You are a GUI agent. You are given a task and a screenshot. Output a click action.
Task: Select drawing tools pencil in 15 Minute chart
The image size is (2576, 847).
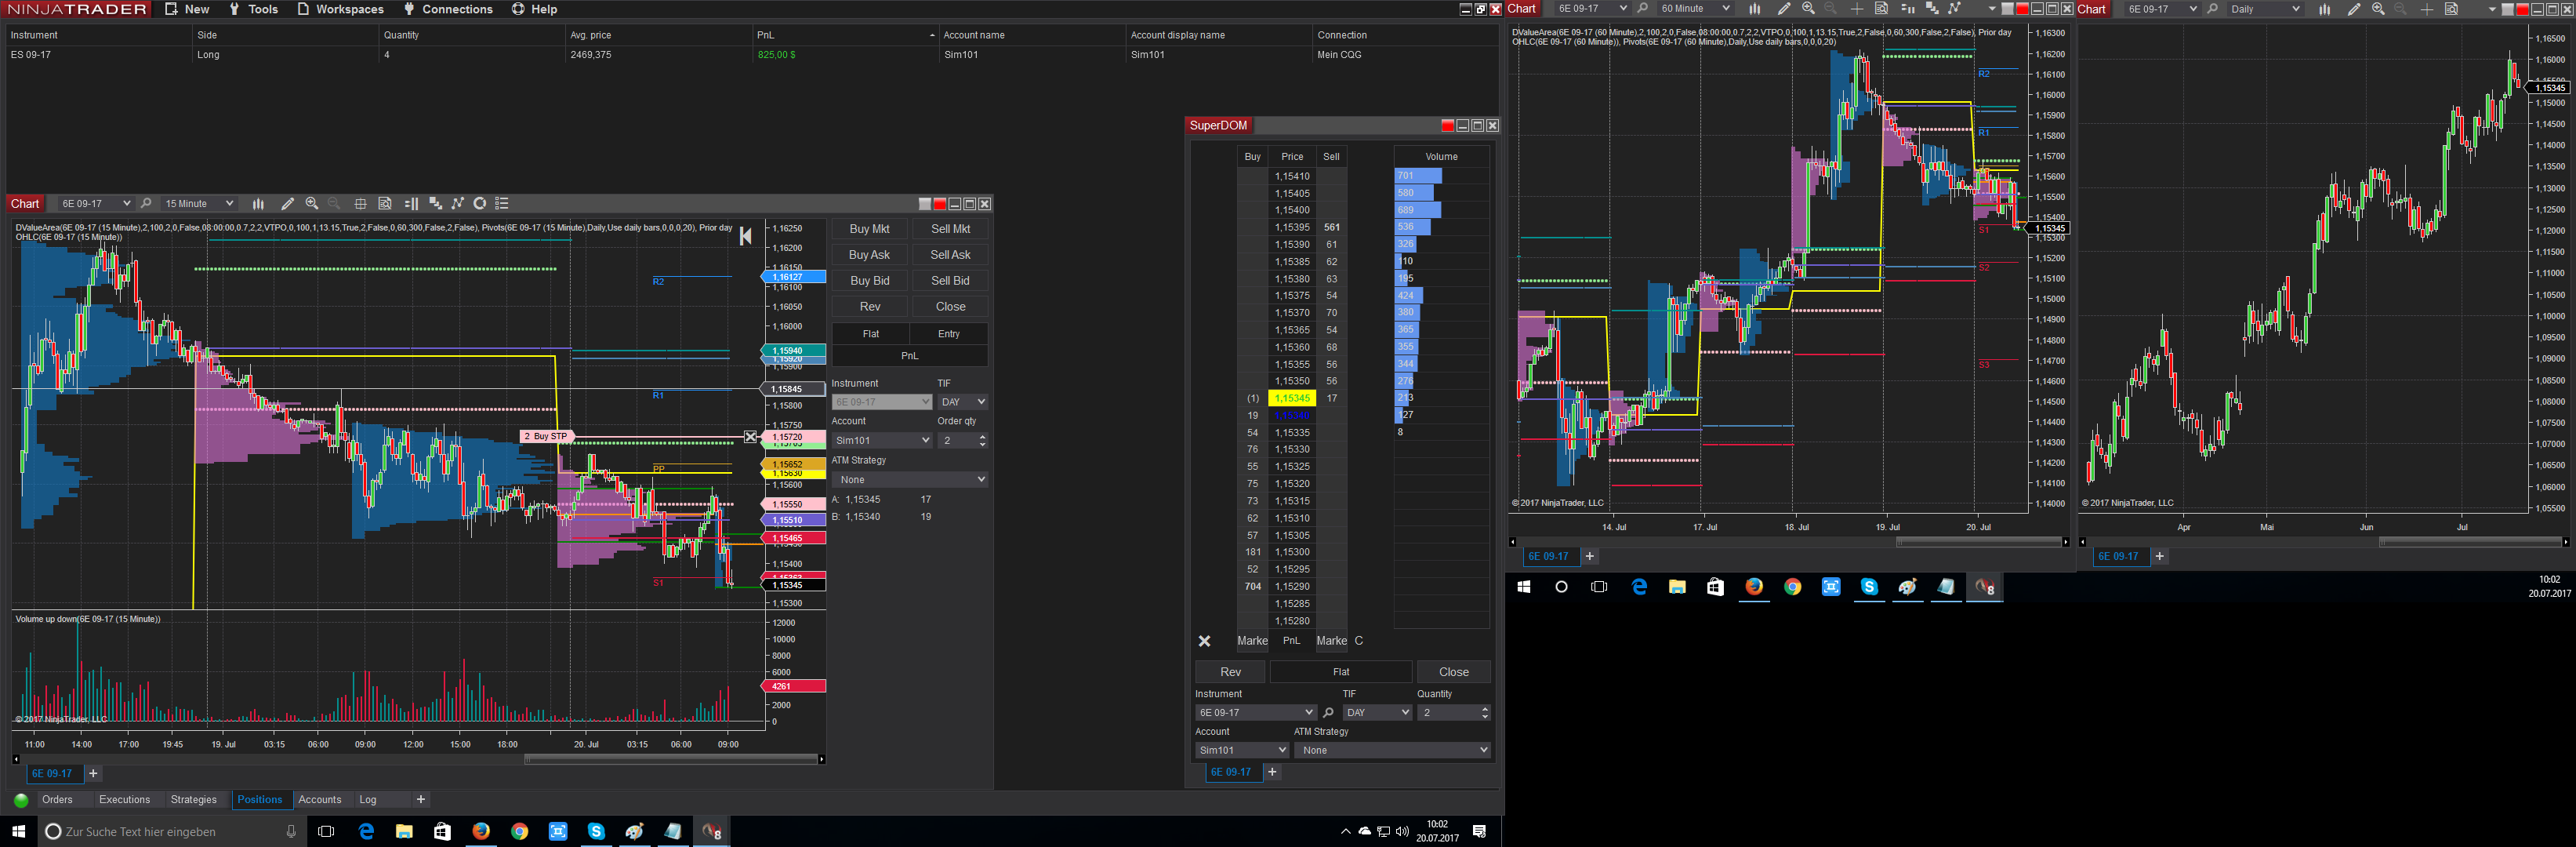click(x=288, y=203)
